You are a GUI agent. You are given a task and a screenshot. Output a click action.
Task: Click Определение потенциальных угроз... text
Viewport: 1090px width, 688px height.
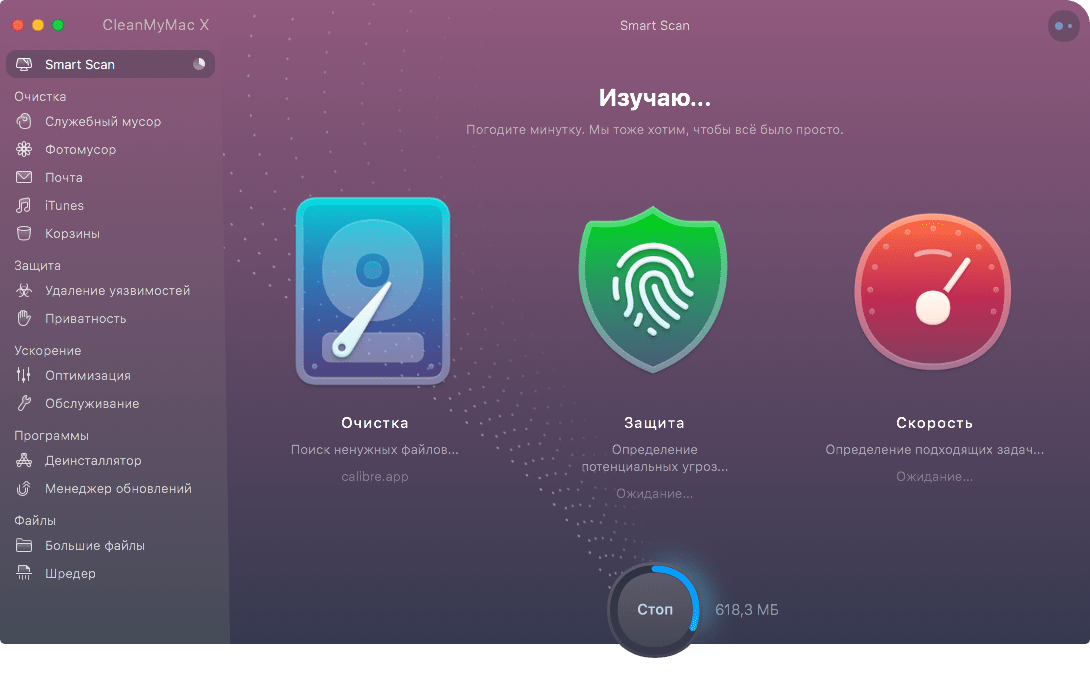[655, 458]
